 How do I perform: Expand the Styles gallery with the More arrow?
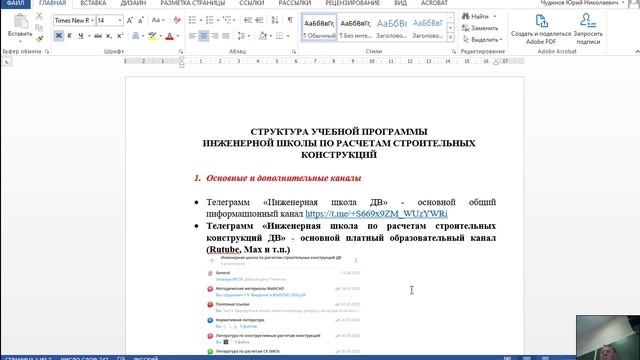click(x=451, y=37)
